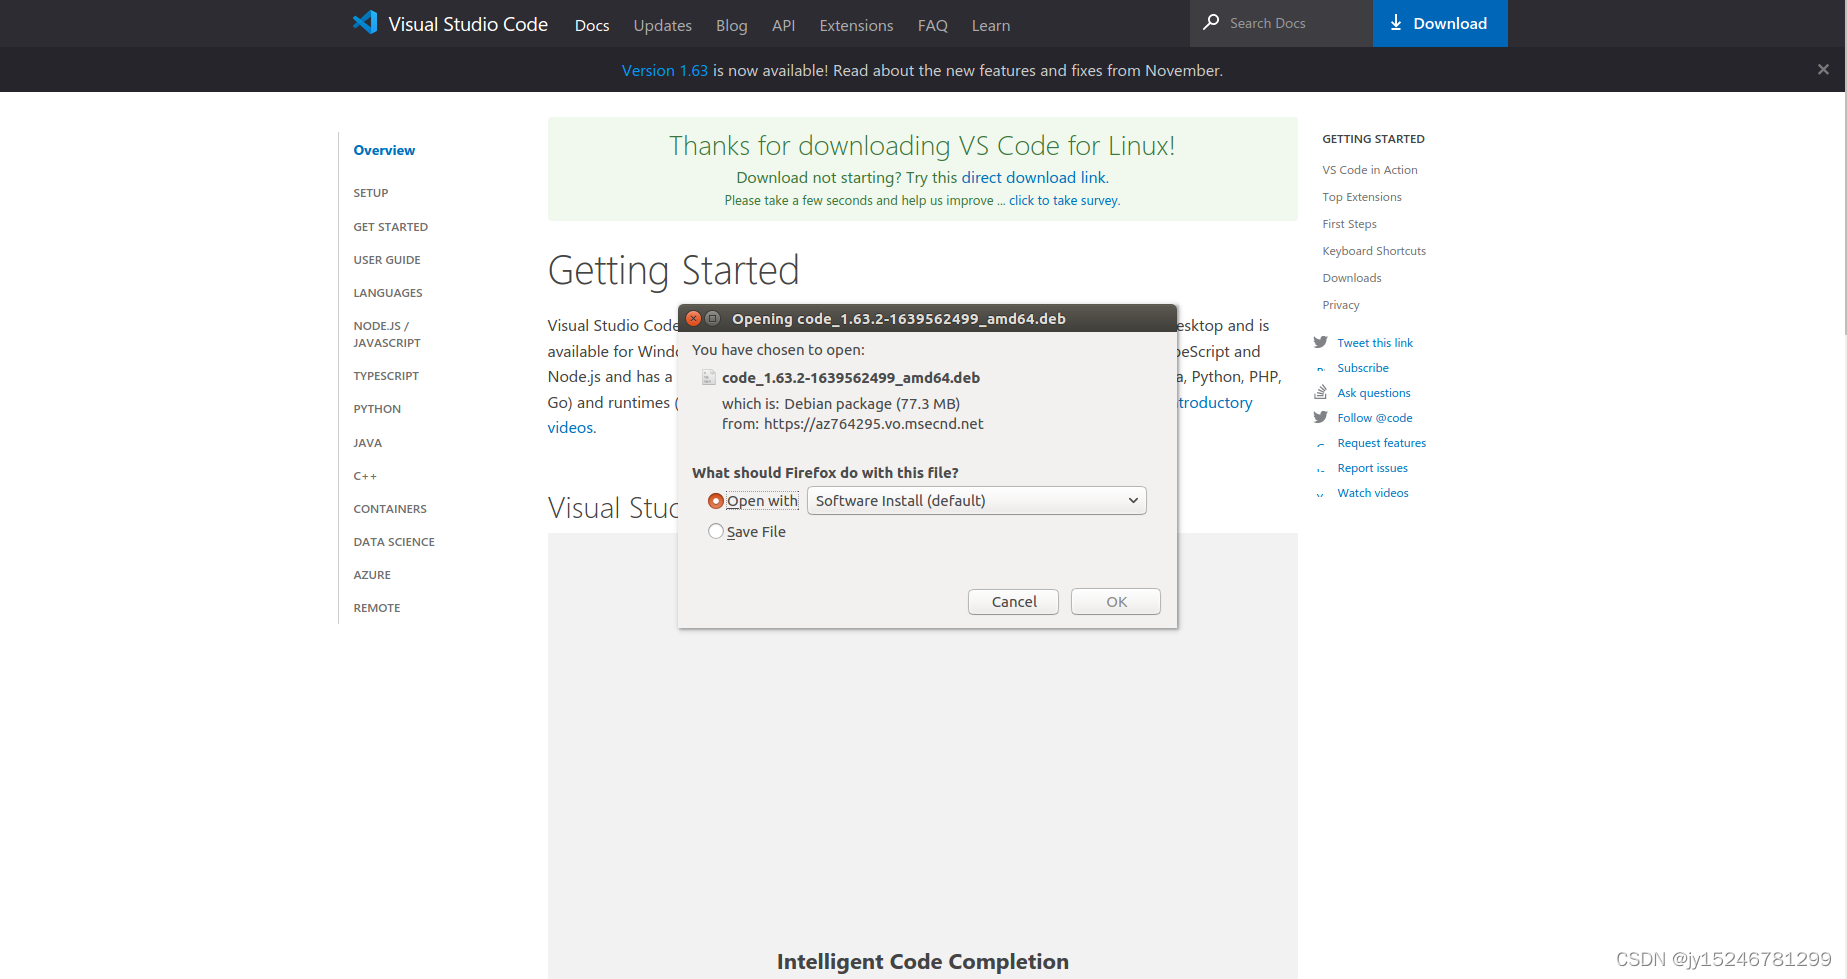The width and height of the screenshot is (1847, 979).
Task: Expand JAVA section in sidebar
Action: coord(367,443)
